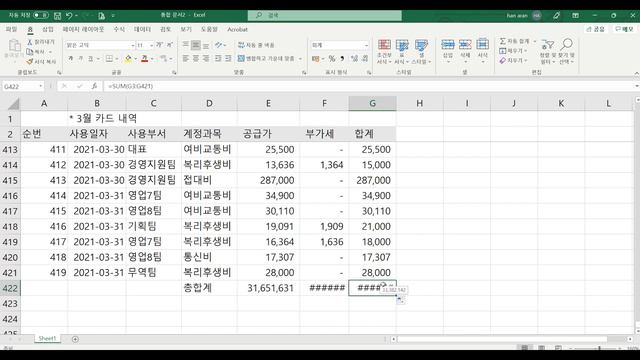The height and width of the screenshot is (360, 640).
Task: Click Merge and Center (병합하고 가운데 맞춤)
Action: (x=266, y=59)
